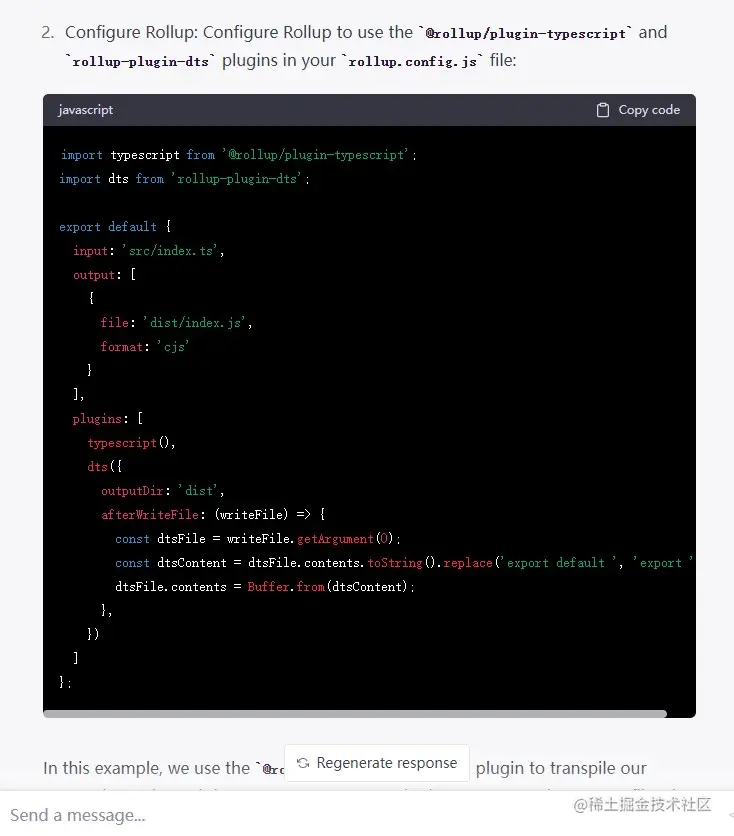
Task: Click the format: 'cjs' code line
Action: 144,347
